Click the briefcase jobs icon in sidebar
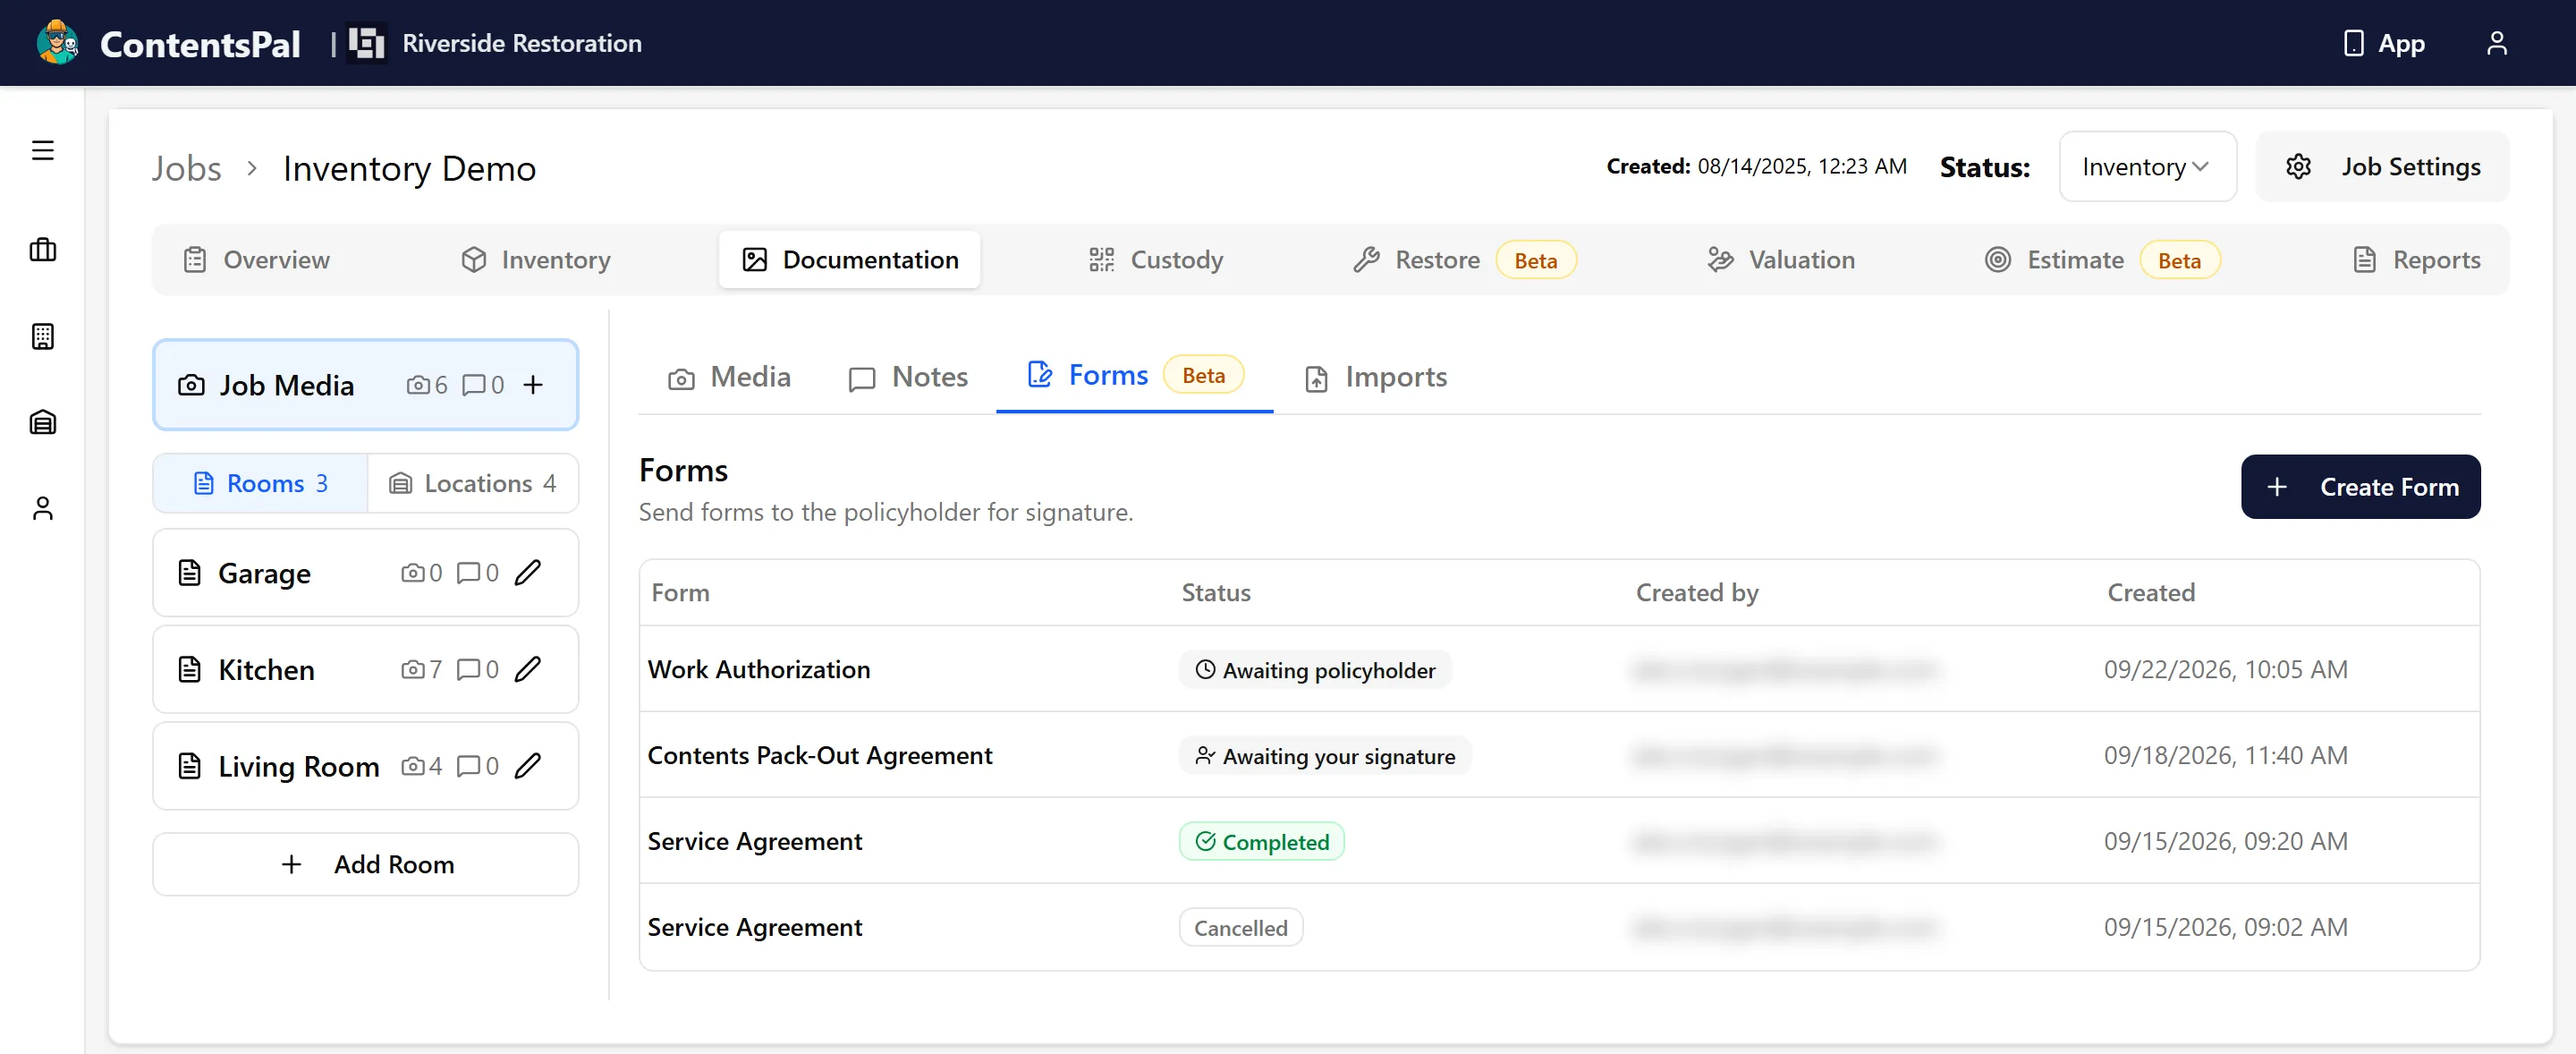Image resolution: width=2576 pixels, height=1054 pixels. click(x=42, y=249)
